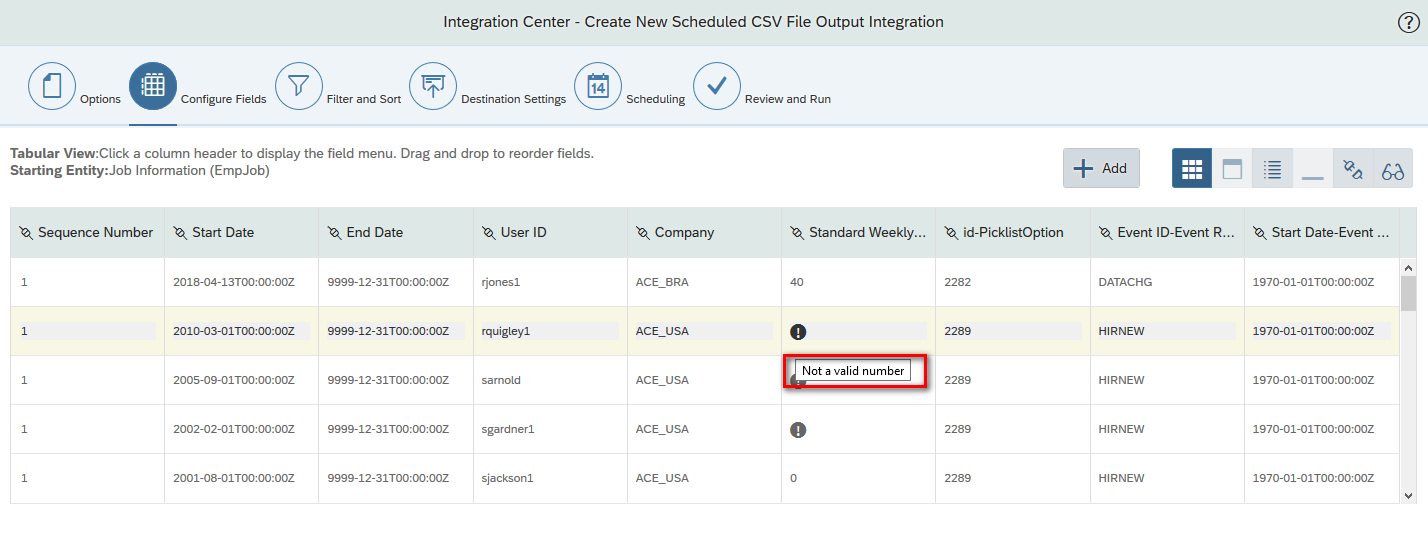The width and height of the screenshot is (1428, 538).
Task: Click start date 2018-04-13T00:00:00Z cell
Action: point(242,282)
